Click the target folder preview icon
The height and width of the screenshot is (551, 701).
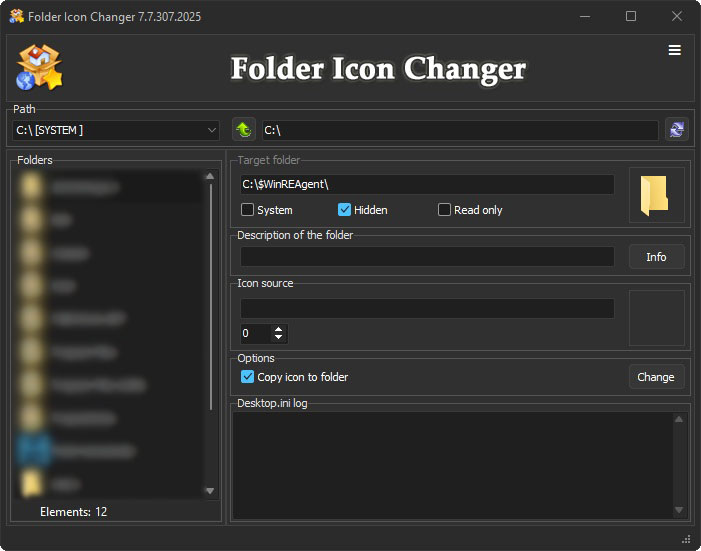(x=656, y=195)
